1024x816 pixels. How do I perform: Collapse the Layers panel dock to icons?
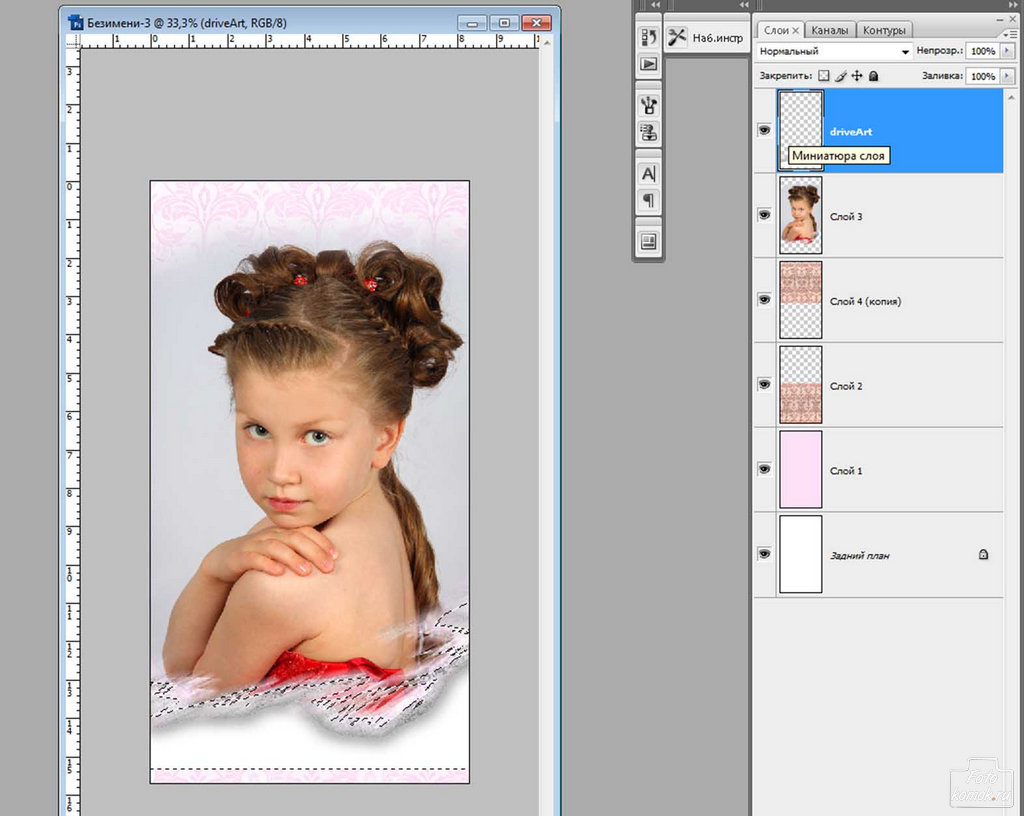click(x=1014, y=5)
